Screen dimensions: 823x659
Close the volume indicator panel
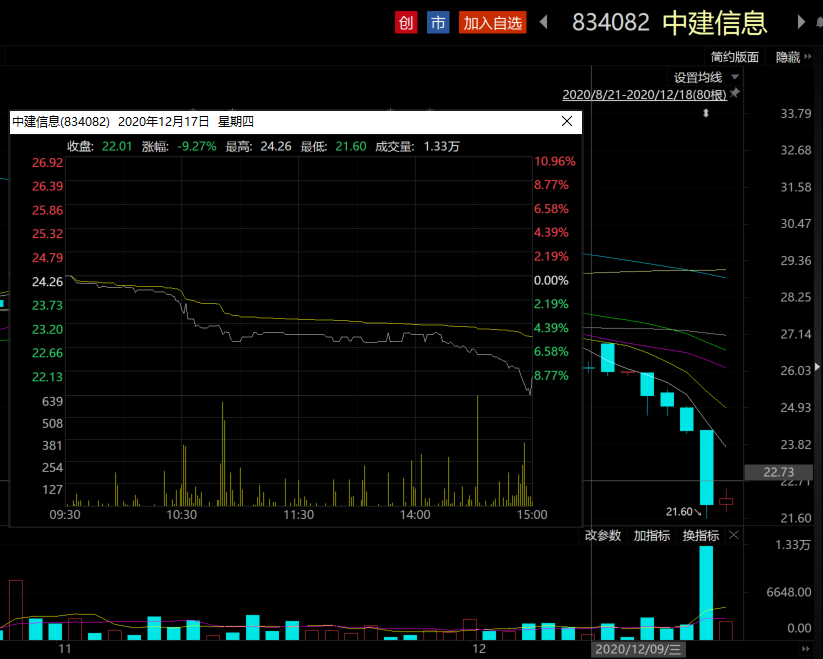pyautogui.click(x=734, y=536)
